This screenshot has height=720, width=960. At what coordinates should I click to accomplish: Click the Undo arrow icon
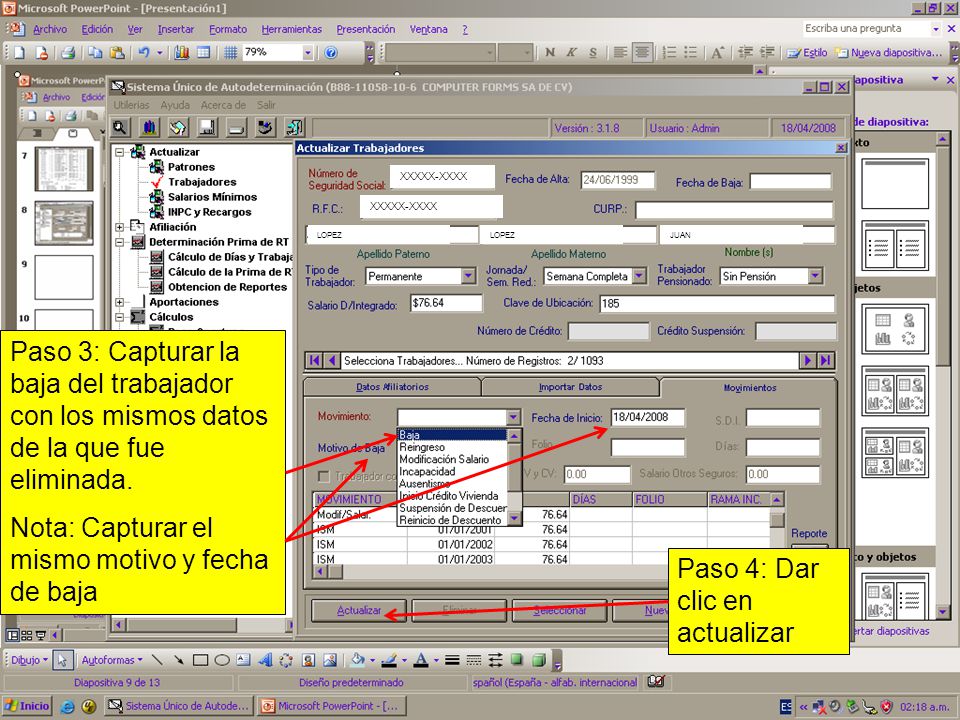pos(143,53)
